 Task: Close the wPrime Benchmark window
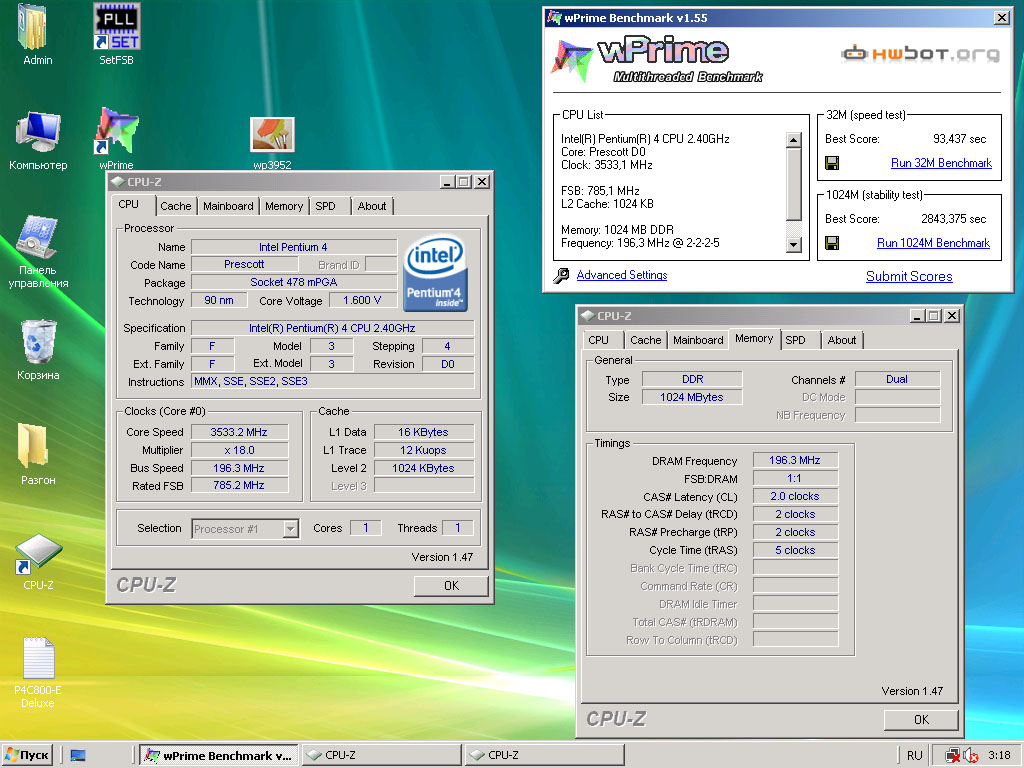pos(1001,18)
